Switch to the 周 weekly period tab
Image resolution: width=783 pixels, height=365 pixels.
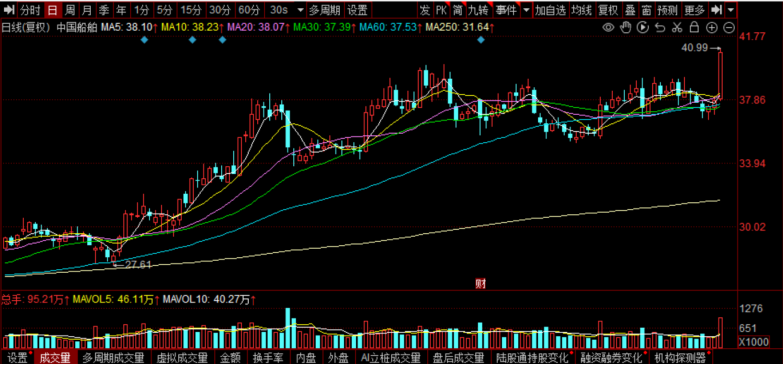click(70, 9)
